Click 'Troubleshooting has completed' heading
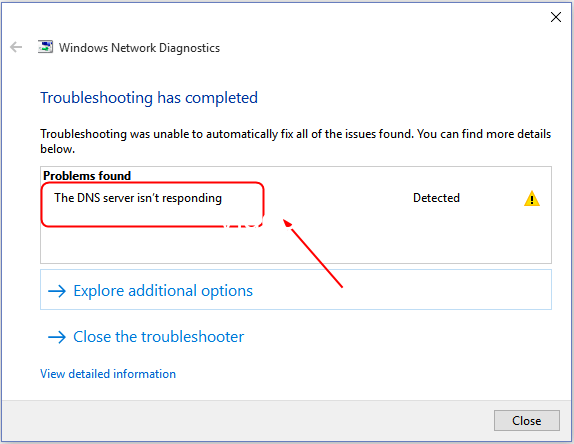Image resolution: width=574 pixels, height=444 pixels. tap(149, 98)
